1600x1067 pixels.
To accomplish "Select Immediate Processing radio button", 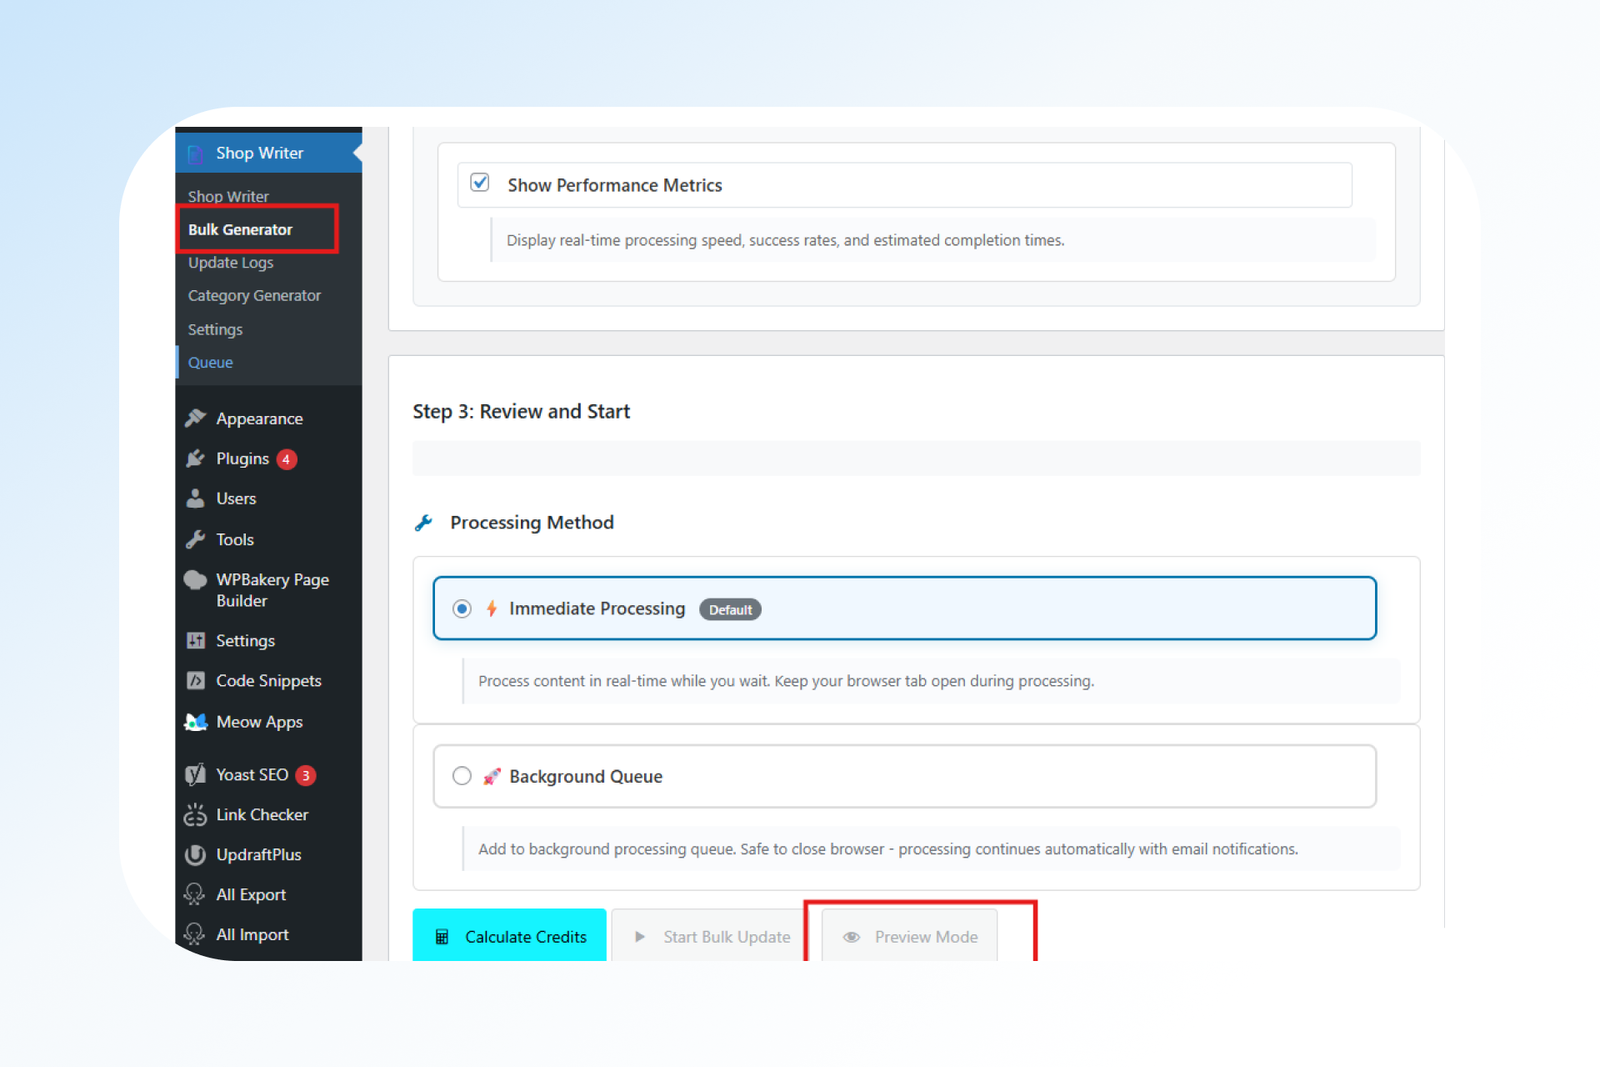I will pos(462,609).
